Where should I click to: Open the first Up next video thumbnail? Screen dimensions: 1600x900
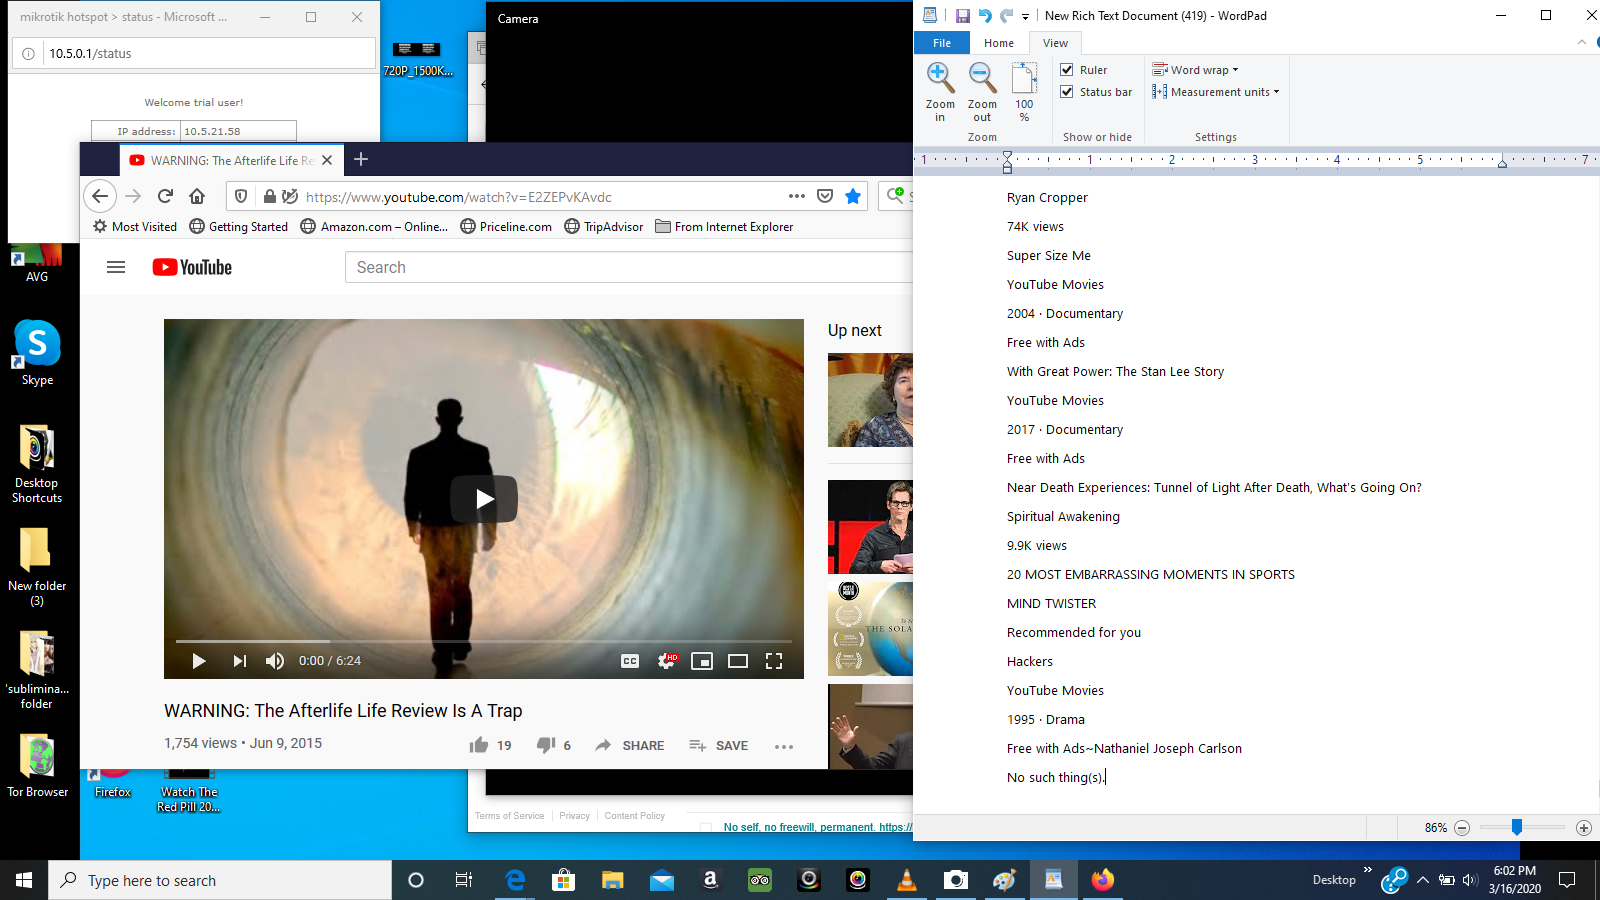[870, 400]
